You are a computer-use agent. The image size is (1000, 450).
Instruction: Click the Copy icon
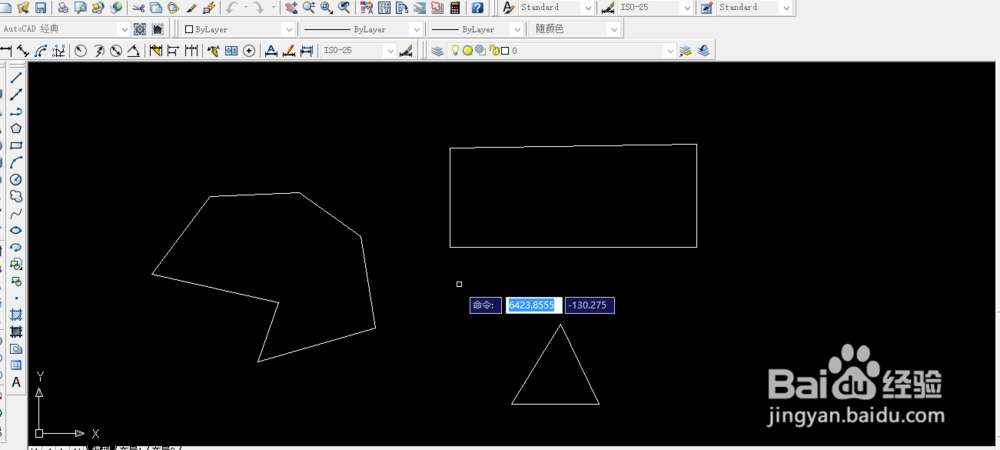coord(156,8)
